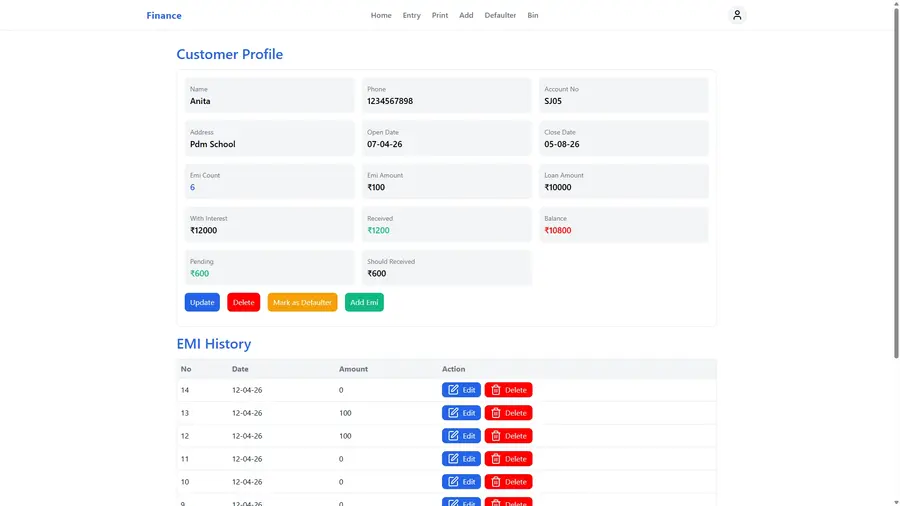Screen dimensions: 900x506
Task: Select With Interest value ₹12000
Action: (203, 231)
